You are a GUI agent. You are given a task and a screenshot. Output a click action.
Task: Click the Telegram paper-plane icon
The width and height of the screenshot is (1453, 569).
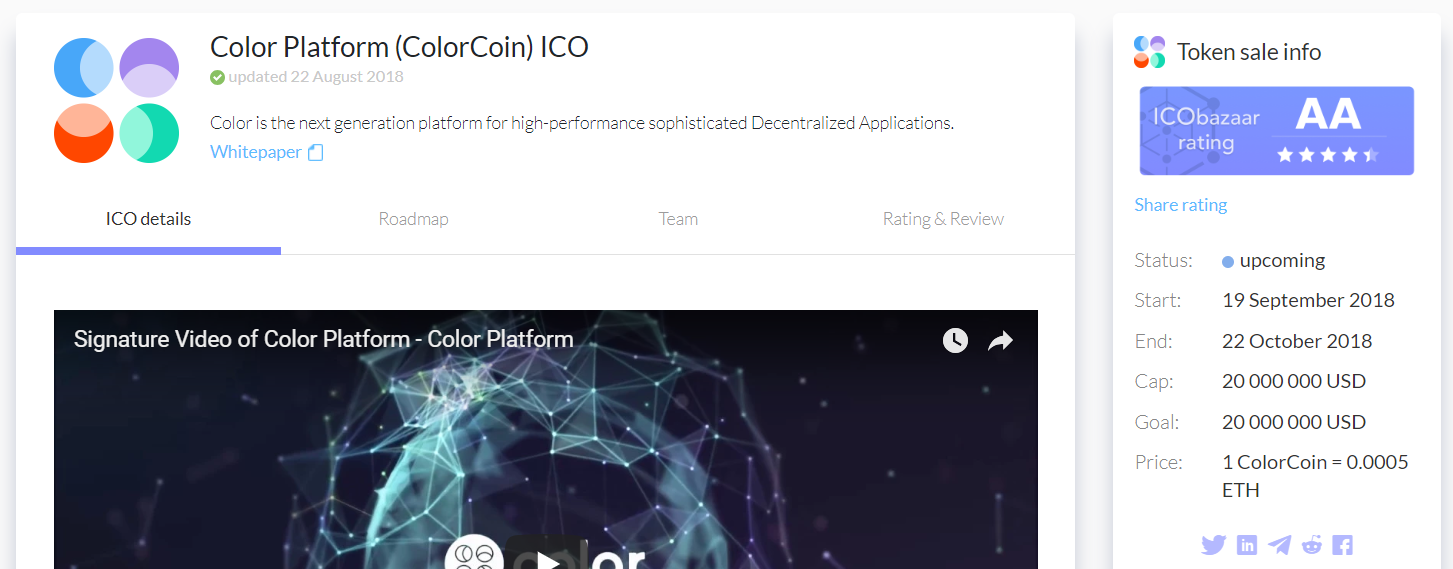pyautogui.click(x=1279, y=545)
